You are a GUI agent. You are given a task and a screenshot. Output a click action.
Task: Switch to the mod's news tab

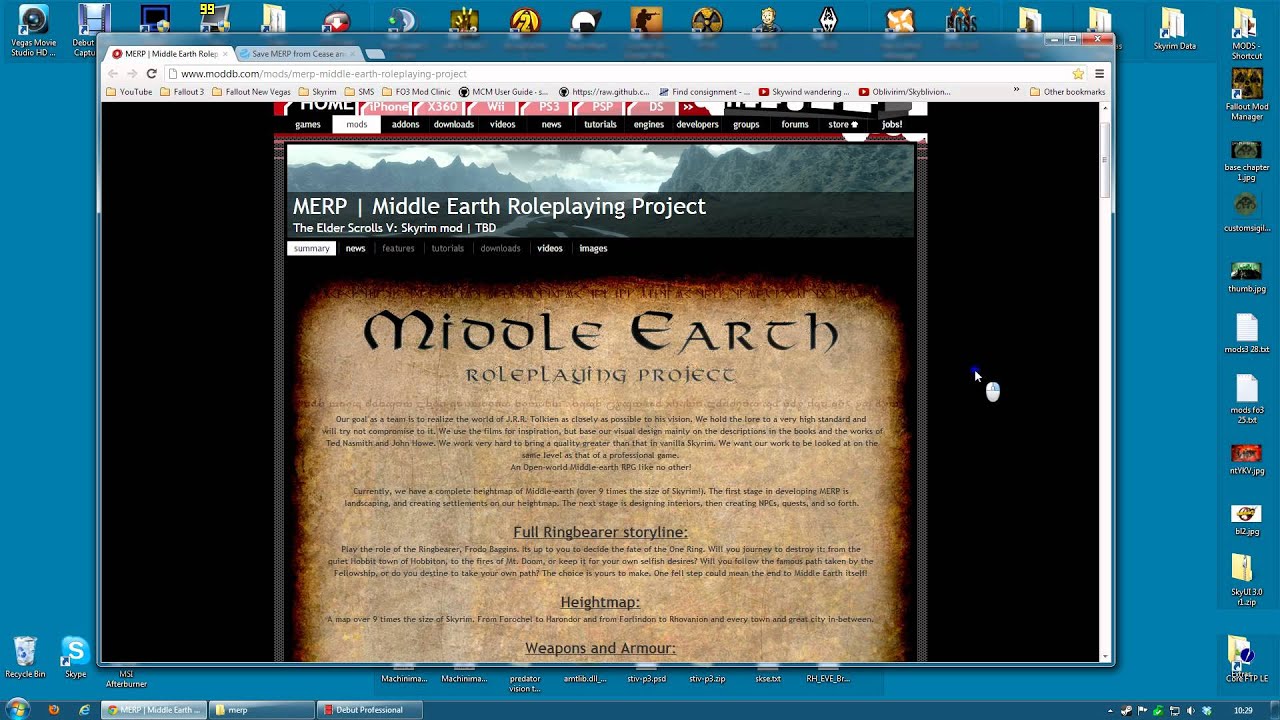(x=355, y=248)
